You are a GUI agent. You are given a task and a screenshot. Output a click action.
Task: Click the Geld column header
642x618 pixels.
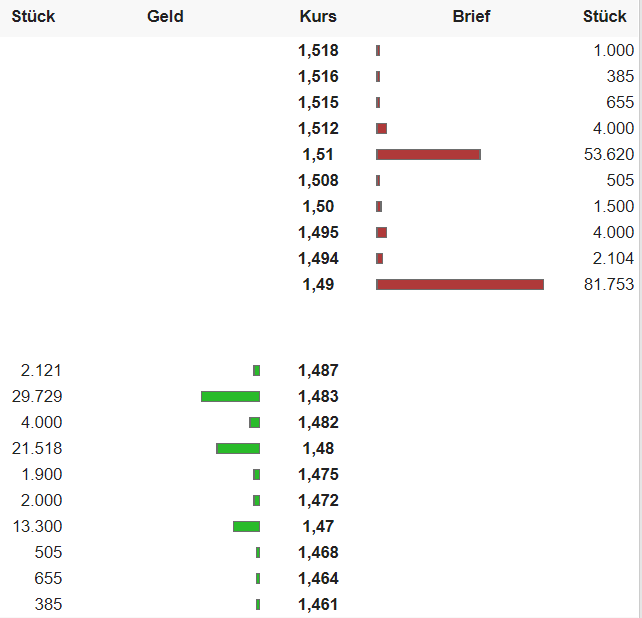[165, 17]
